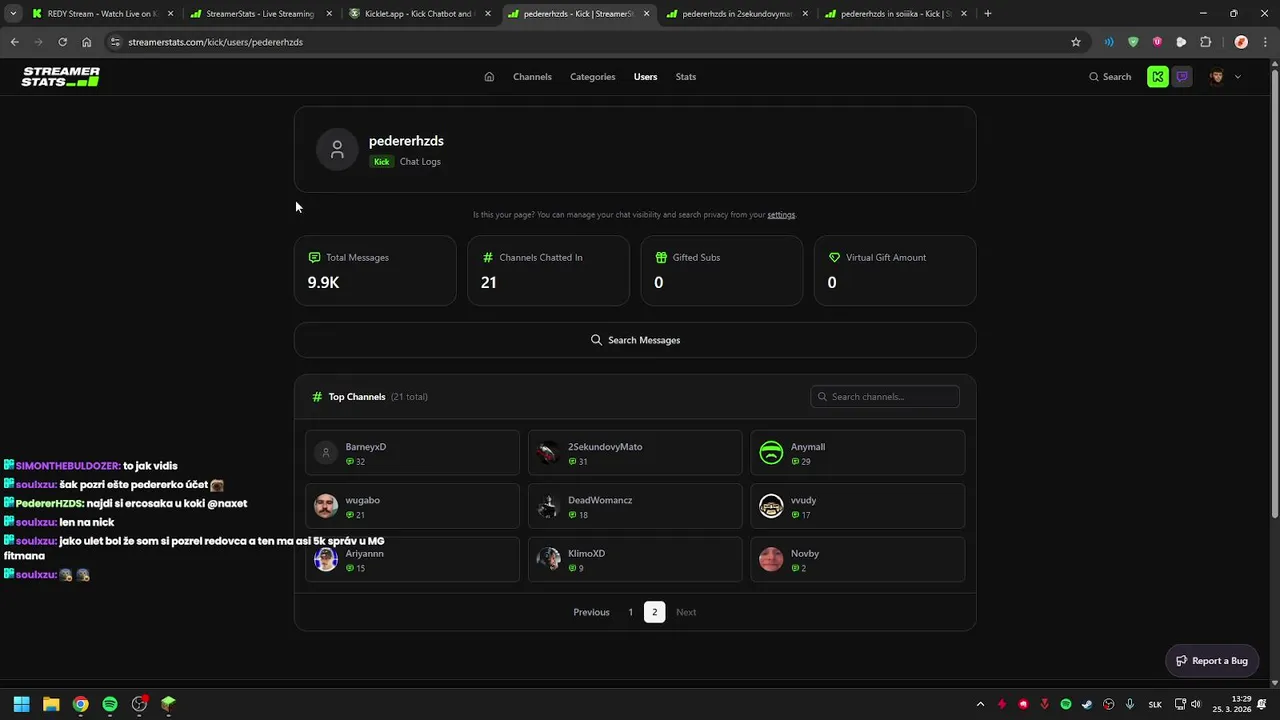Go to browser home page
The height and width of the screenshot is (720, 1280).
[x=87, y=42]
